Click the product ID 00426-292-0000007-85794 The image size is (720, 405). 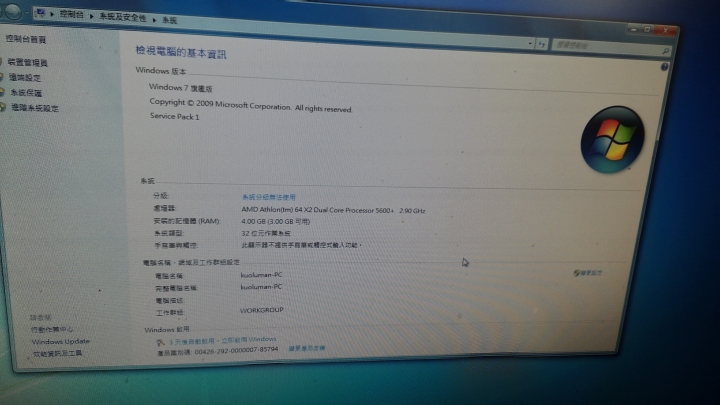tap(236, 350)
